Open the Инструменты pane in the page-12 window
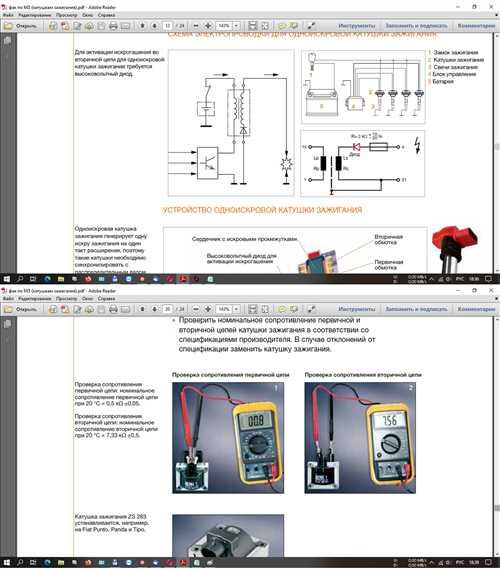The image size is (500, 570). tap(356, 26)
